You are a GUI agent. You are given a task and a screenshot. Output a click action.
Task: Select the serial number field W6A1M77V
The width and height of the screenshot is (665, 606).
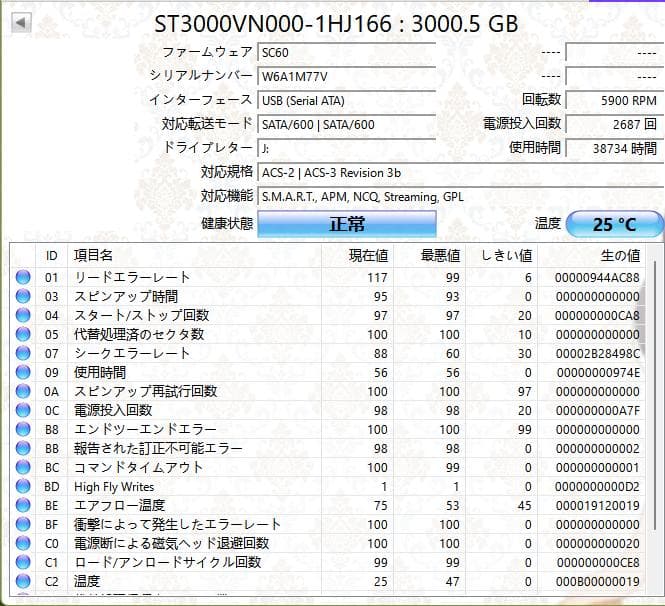(x=346, y=77)
